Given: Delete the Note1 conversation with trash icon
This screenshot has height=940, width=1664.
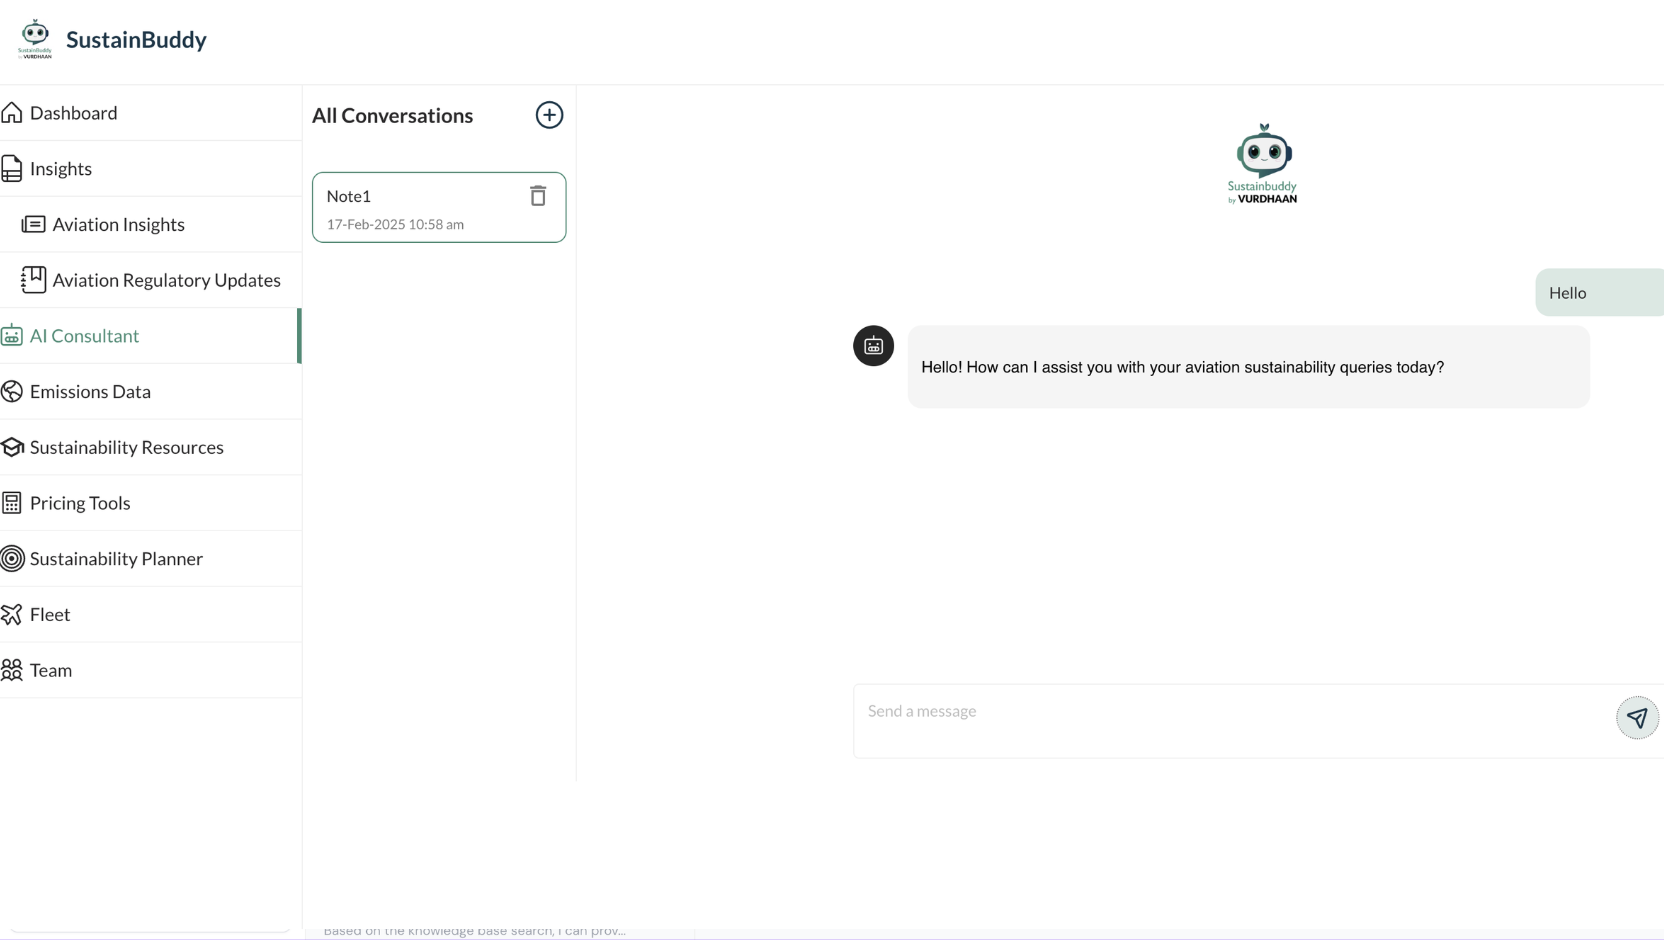Looking at the screenshot, I should (x=538, y=196).
